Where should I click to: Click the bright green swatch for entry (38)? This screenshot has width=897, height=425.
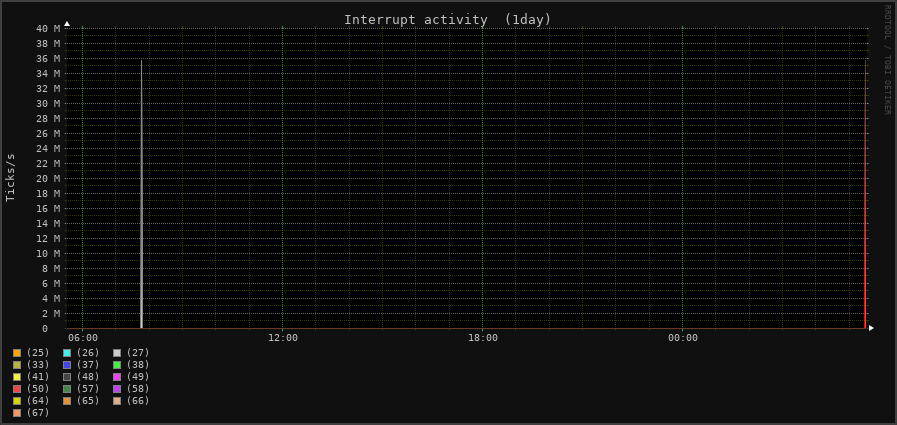point(117,365)
